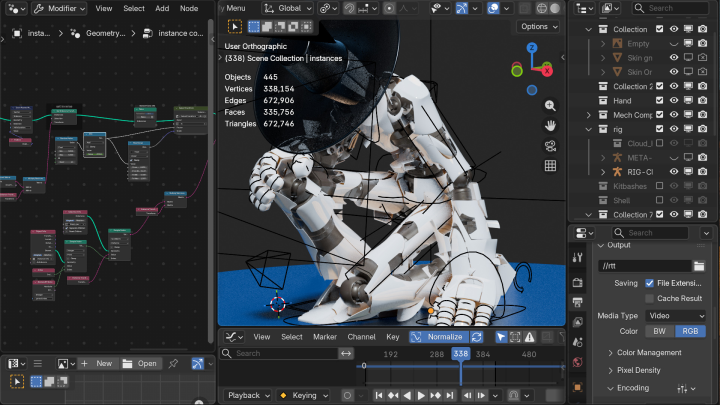Screen dimensions: 720x405
Task: Switch orthographic/perspective with grid icon
Action: 550,166
